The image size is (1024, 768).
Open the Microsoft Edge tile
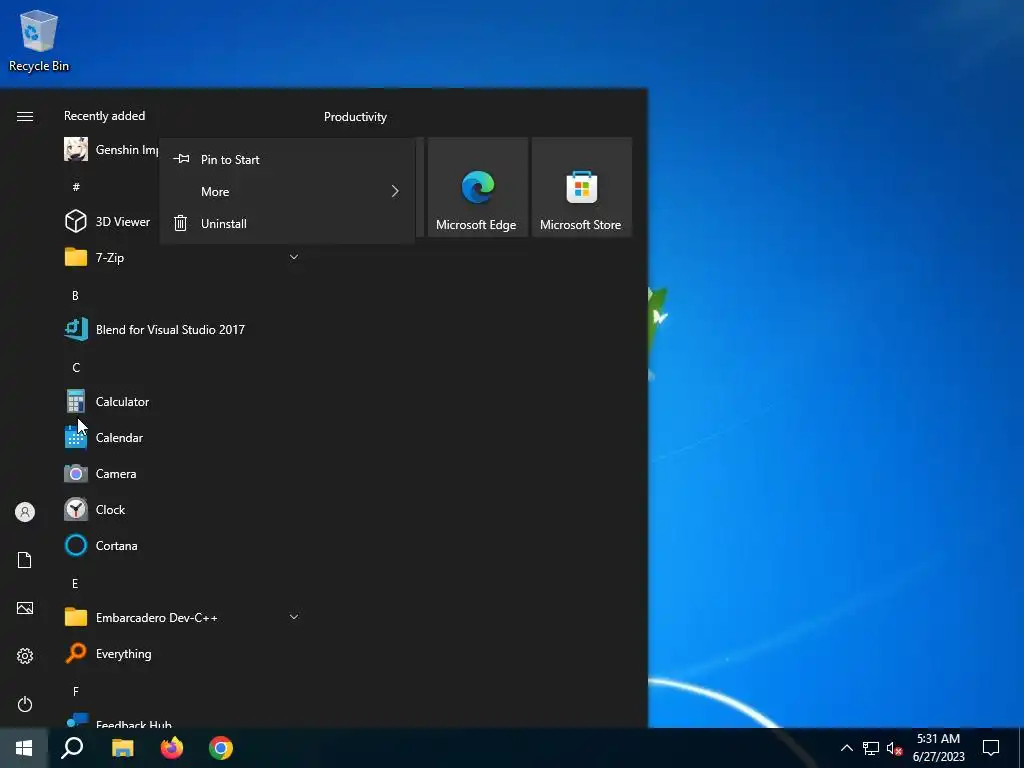[x=477, y=187]
